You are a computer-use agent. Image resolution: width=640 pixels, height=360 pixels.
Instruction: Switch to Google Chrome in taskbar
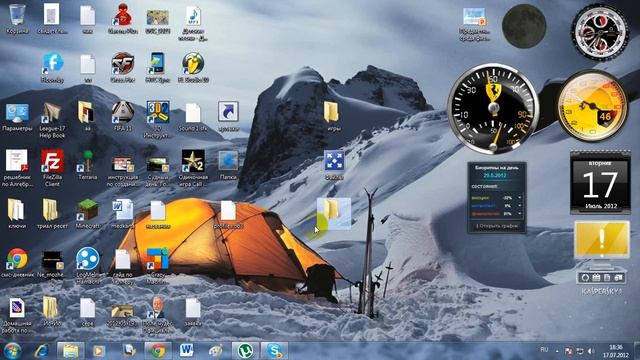click(x=158, y=351)
